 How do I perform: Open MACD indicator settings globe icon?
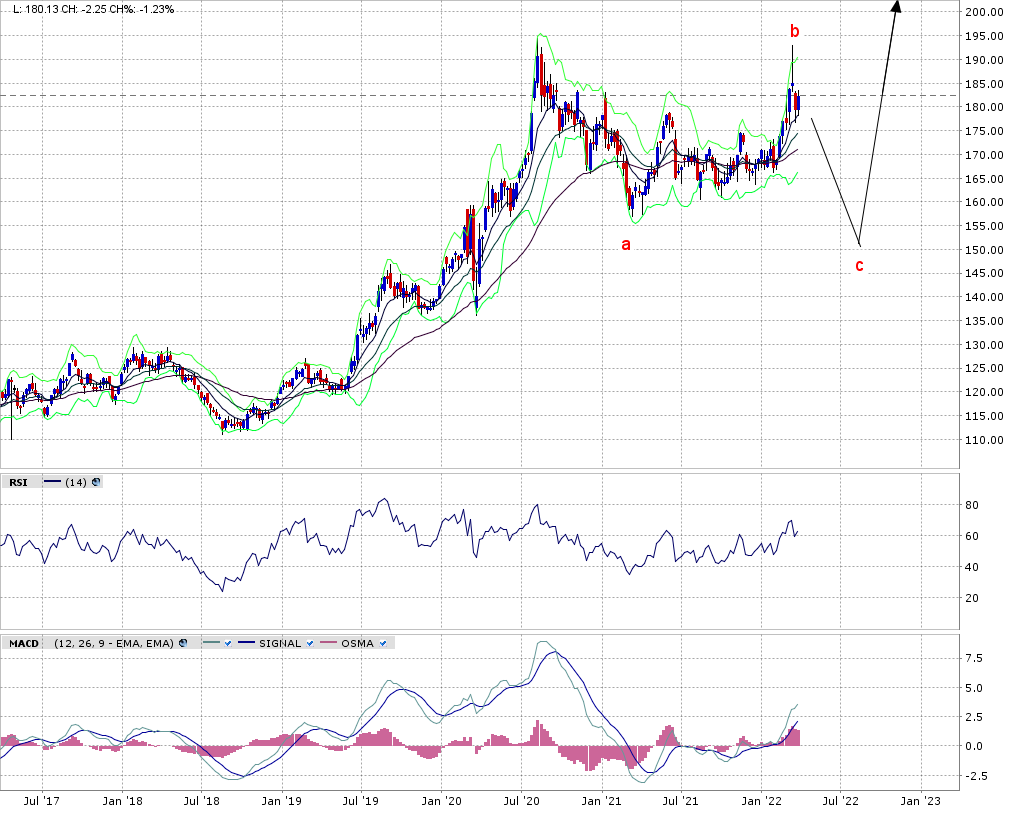click(x=183, y=643)
